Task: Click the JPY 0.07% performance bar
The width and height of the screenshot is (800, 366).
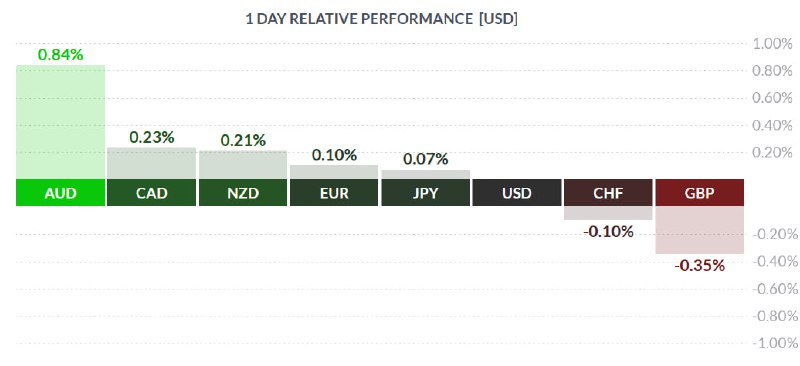Action: click(426, 175)
